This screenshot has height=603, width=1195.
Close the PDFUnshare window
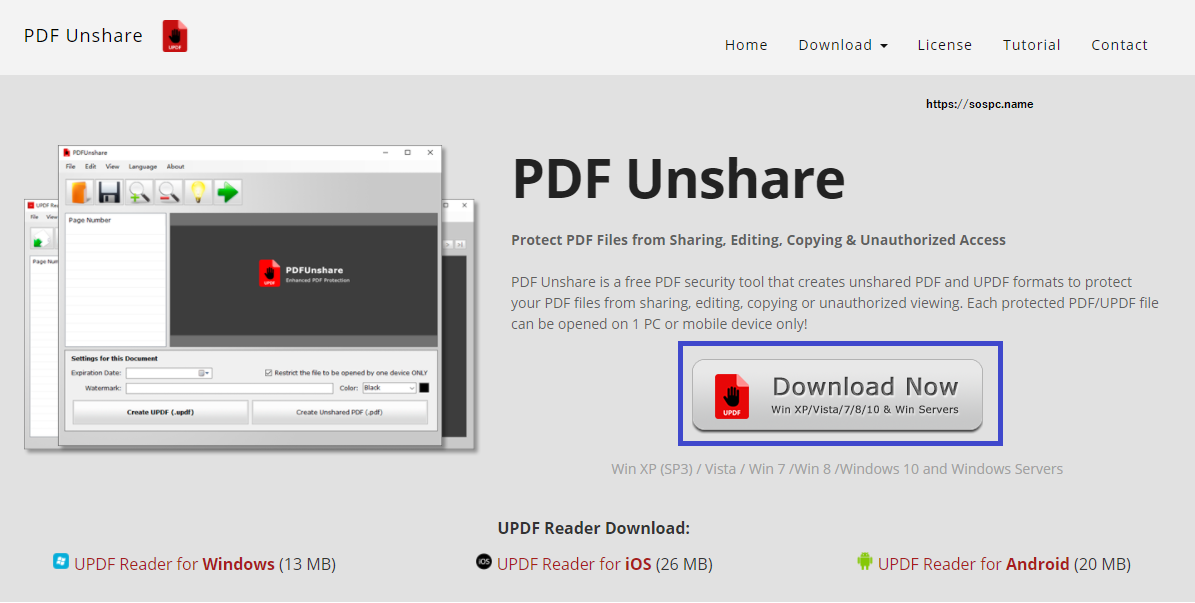tap(431, 152)
